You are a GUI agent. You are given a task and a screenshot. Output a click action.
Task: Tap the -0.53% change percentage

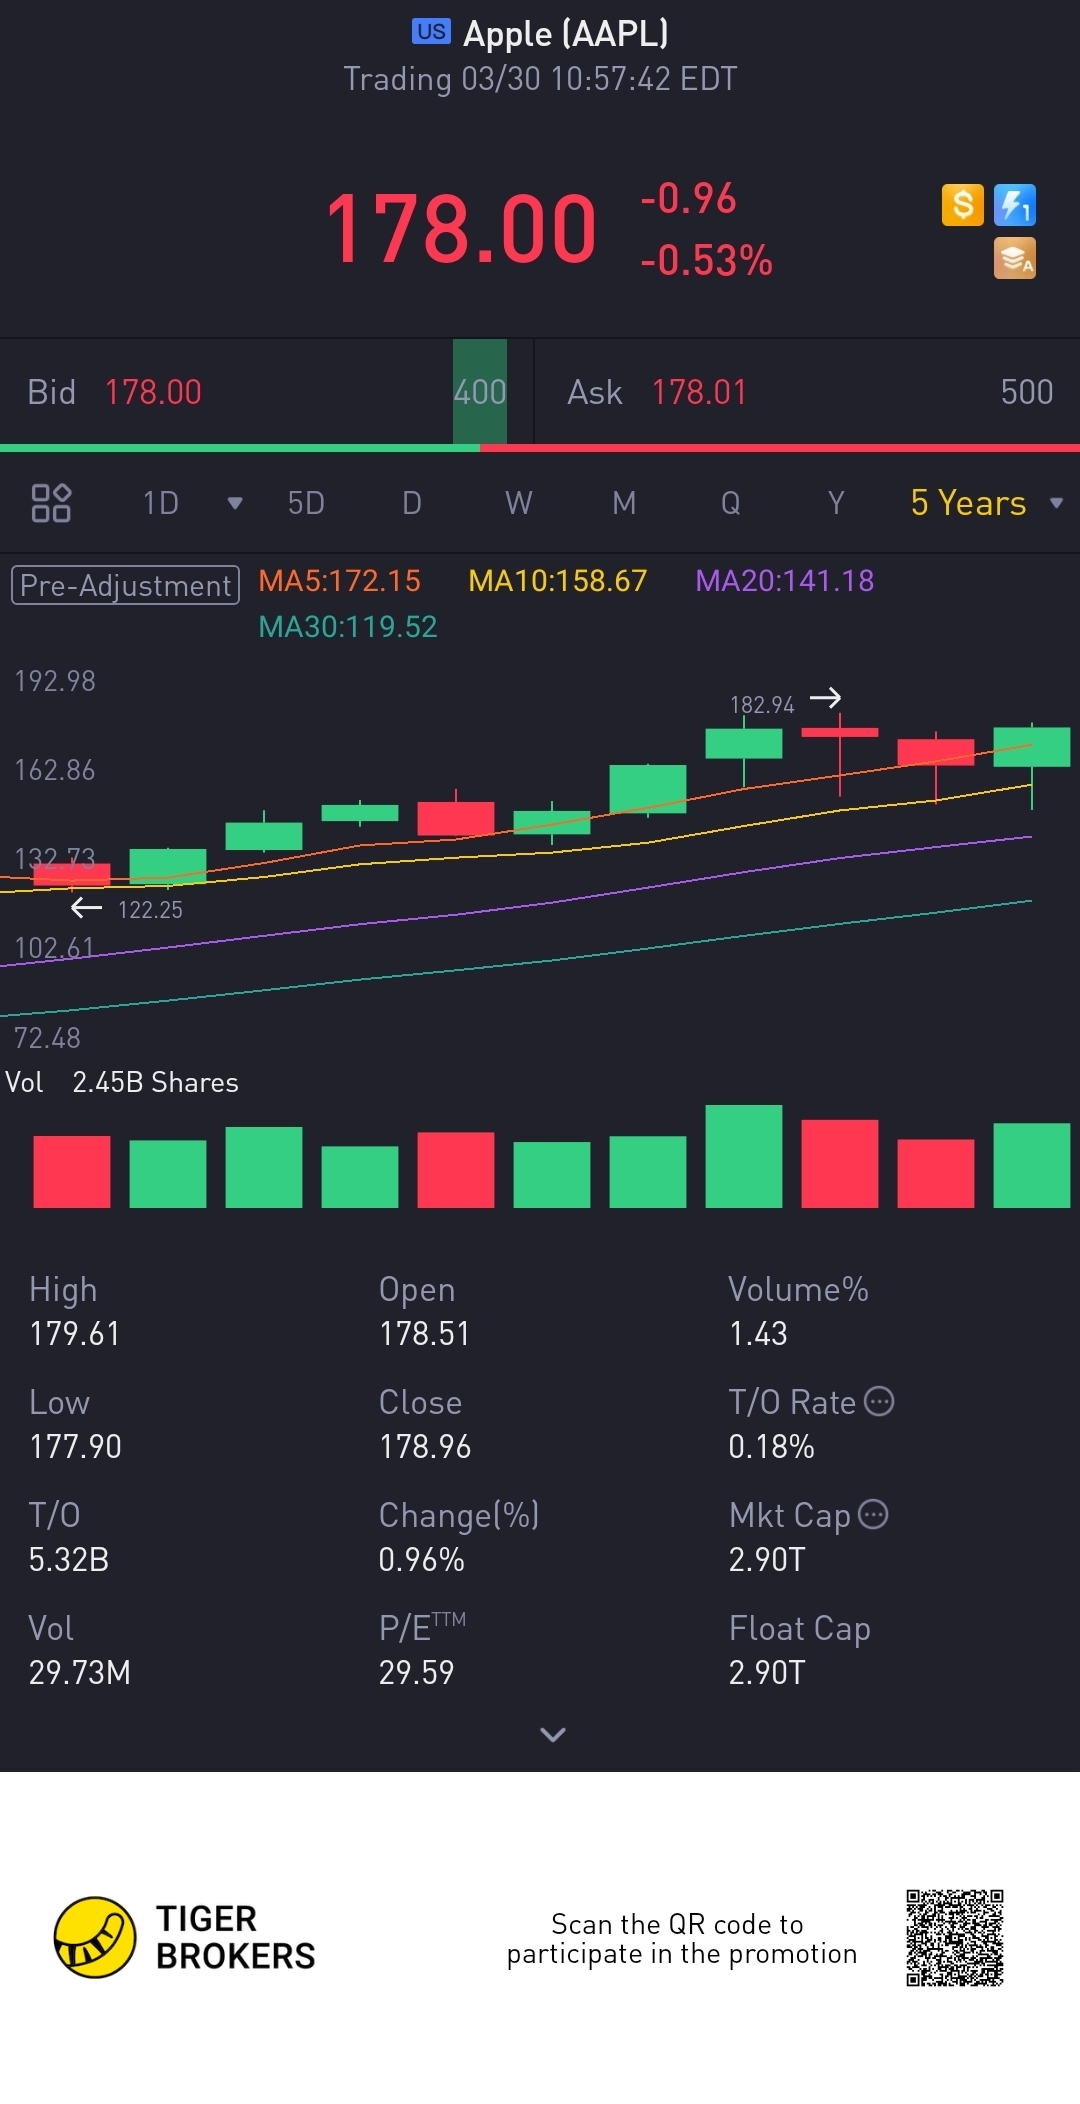(x=706, y=260)
